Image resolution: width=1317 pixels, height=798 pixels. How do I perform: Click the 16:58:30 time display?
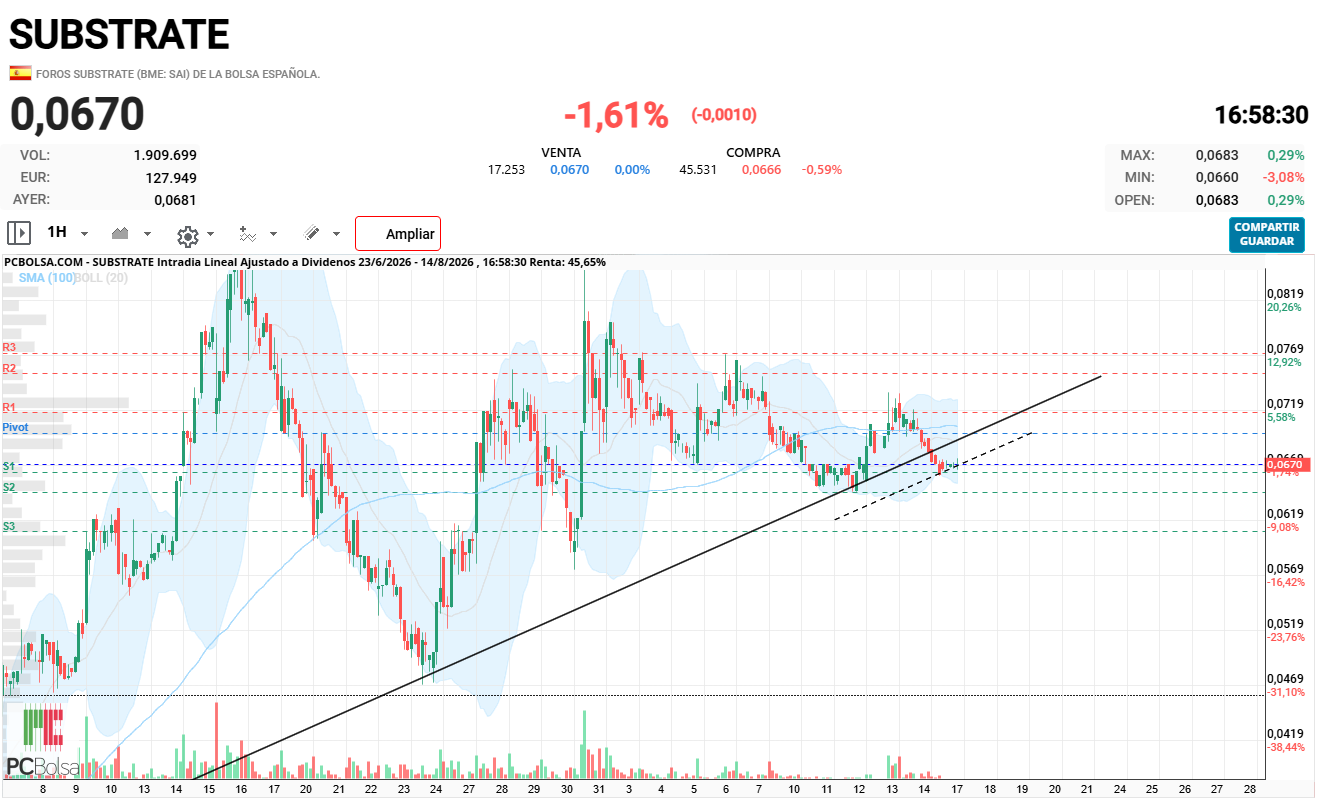(1261, 115)
